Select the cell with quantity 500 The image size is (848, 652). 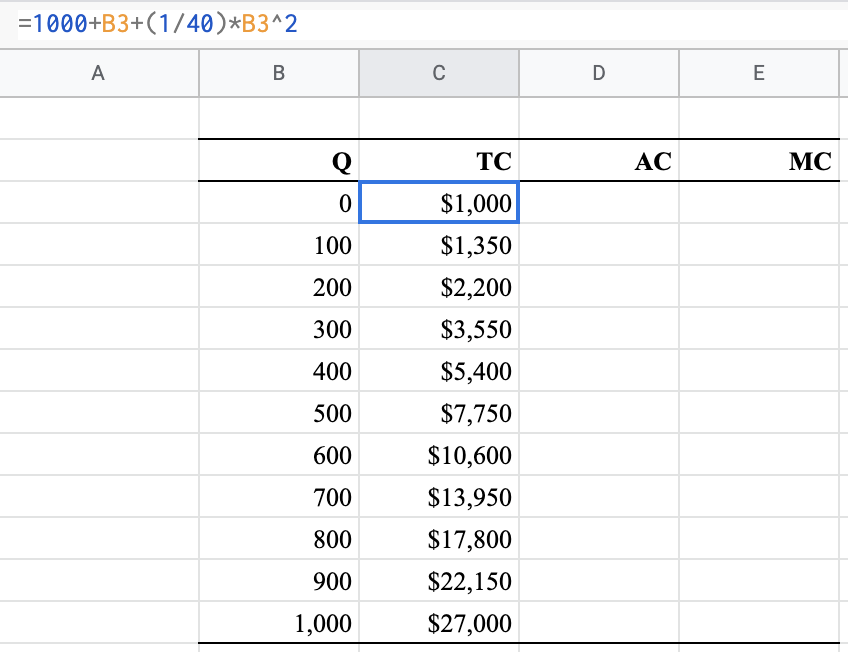(278, 413)
